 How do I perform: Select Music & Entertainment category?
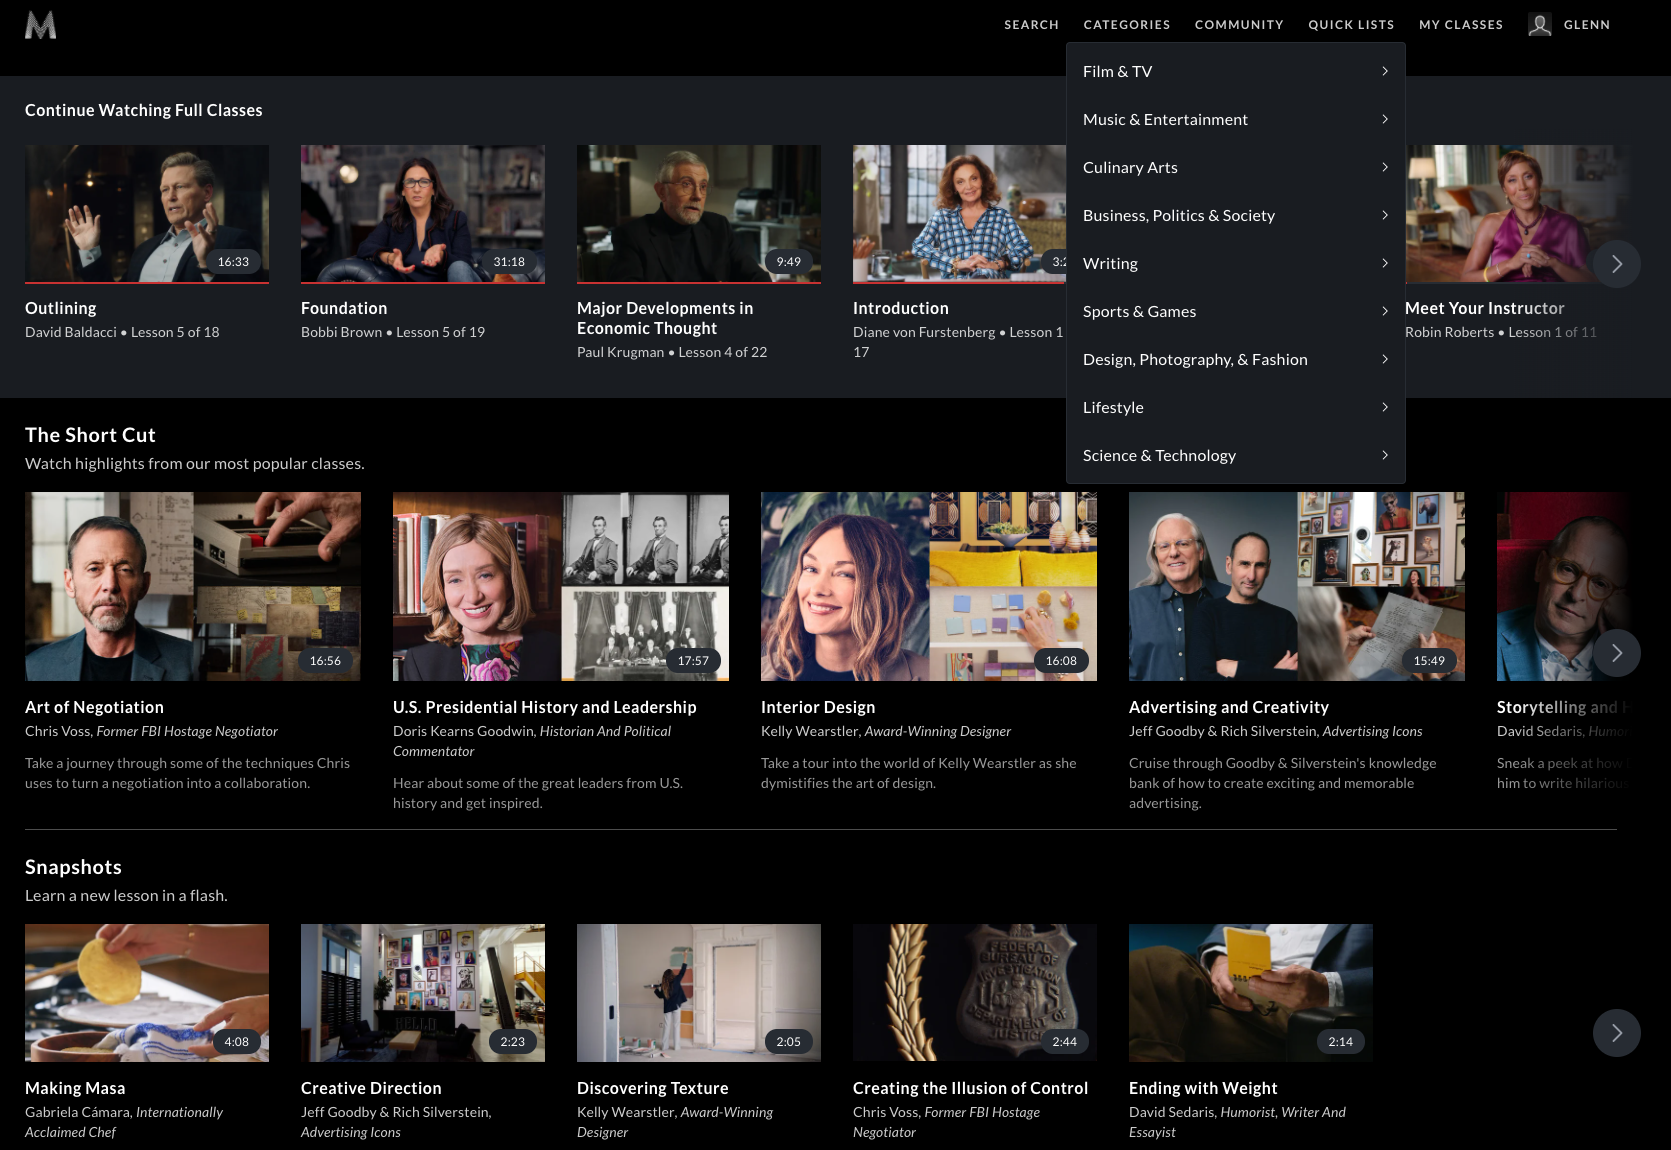point(1236,119)
